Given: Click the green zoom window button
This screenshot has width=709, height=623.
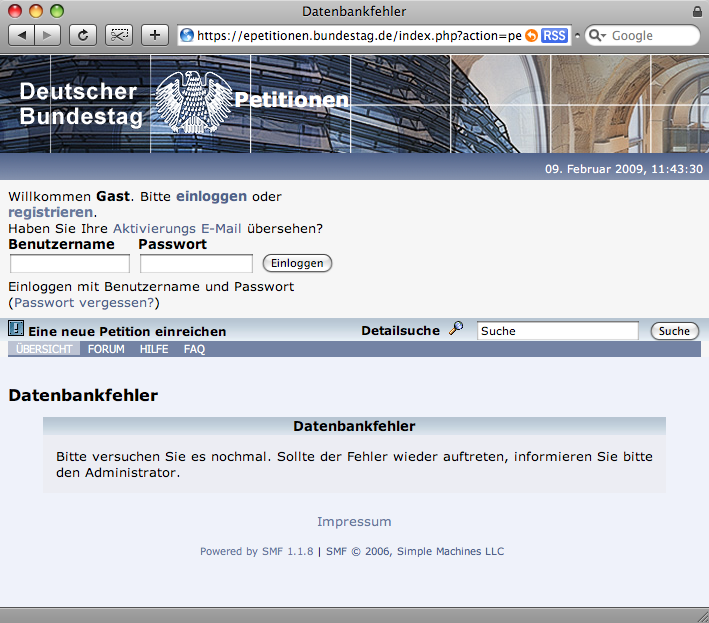Looking at the screenshot, I should (x=57, y=11).
